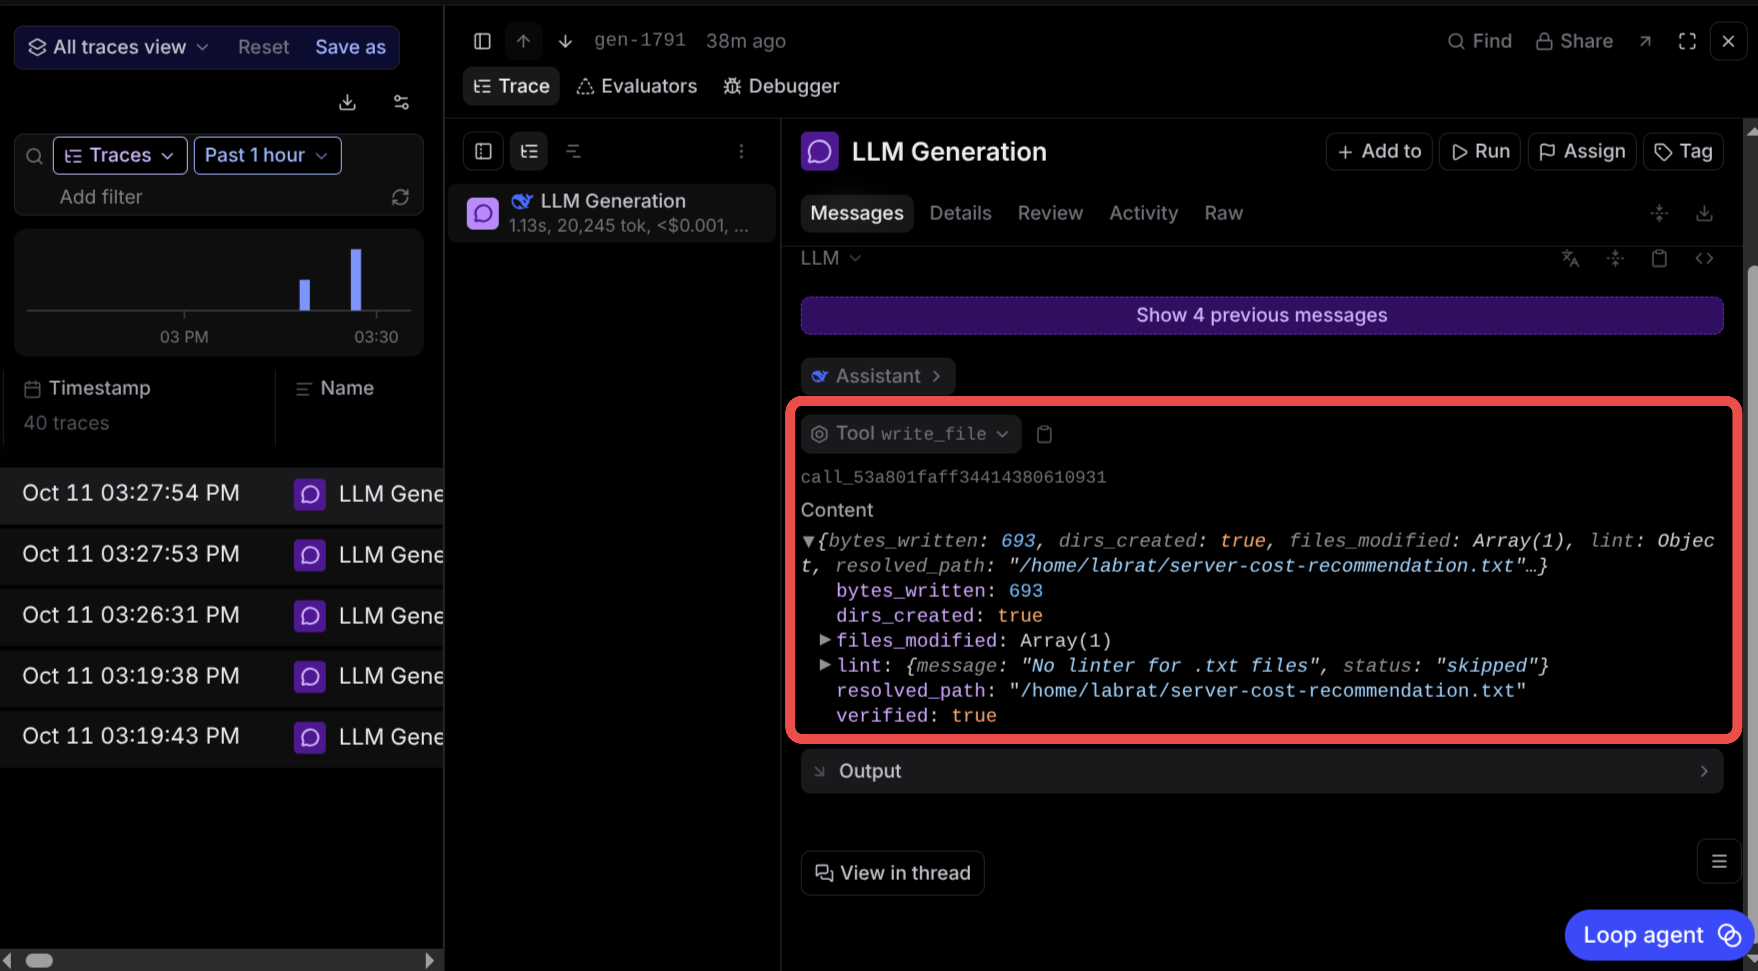Open the trace tree three-dot menu
The image size is (1758, 971).
(x=741, y=151)
